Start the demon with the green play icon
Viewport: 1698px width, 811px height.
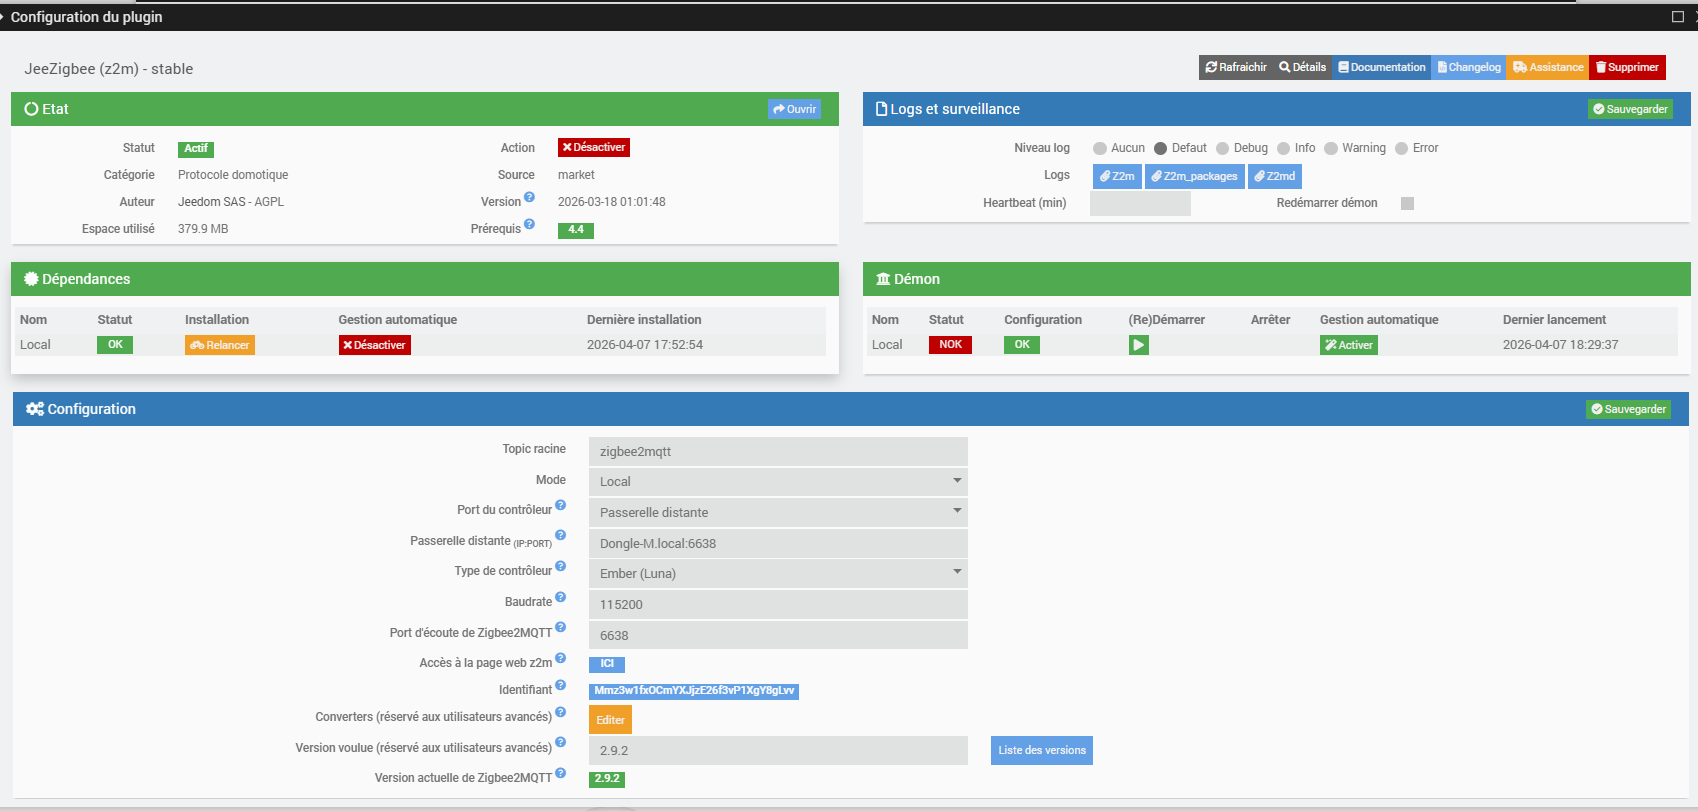[1138, 345]
